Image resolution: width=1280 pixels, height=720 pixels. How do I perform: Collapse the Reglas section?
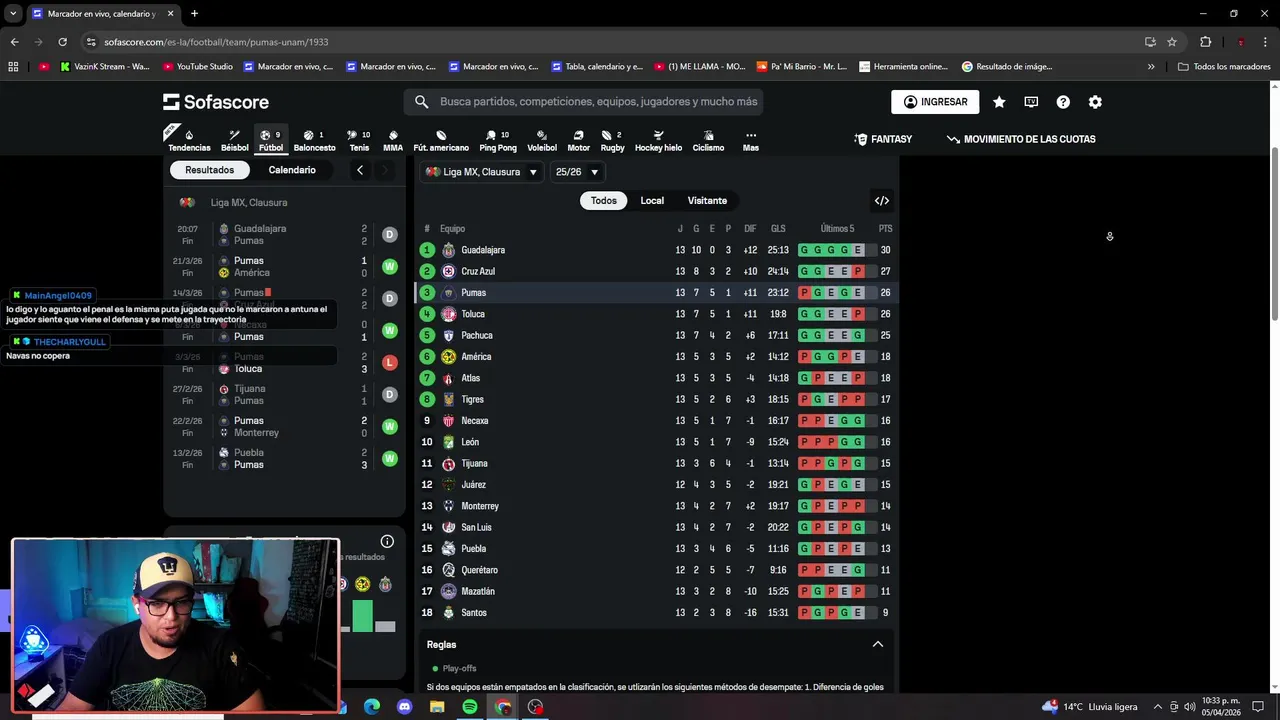(878, 644)
